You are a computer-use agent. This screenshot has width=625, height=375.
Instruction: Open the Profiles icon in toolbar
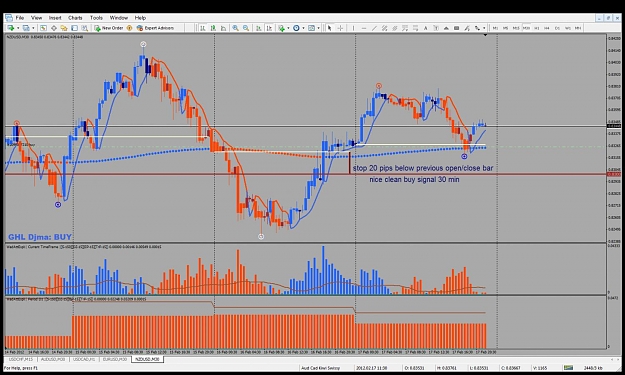26,28
